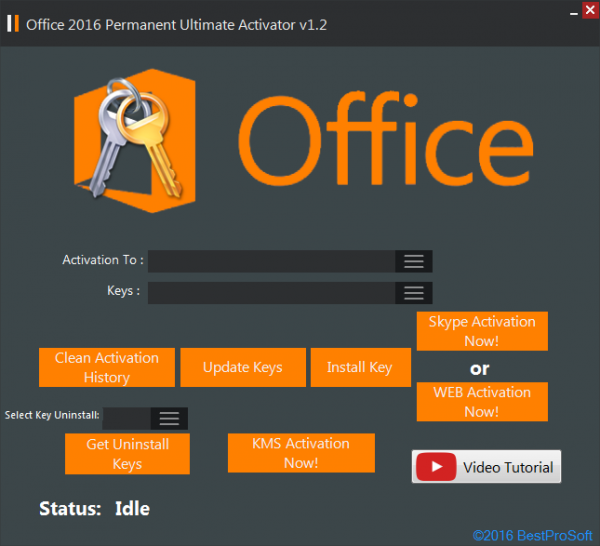Click inside the Keys field
Screen dimensions: 600x546
coord(271,293)
